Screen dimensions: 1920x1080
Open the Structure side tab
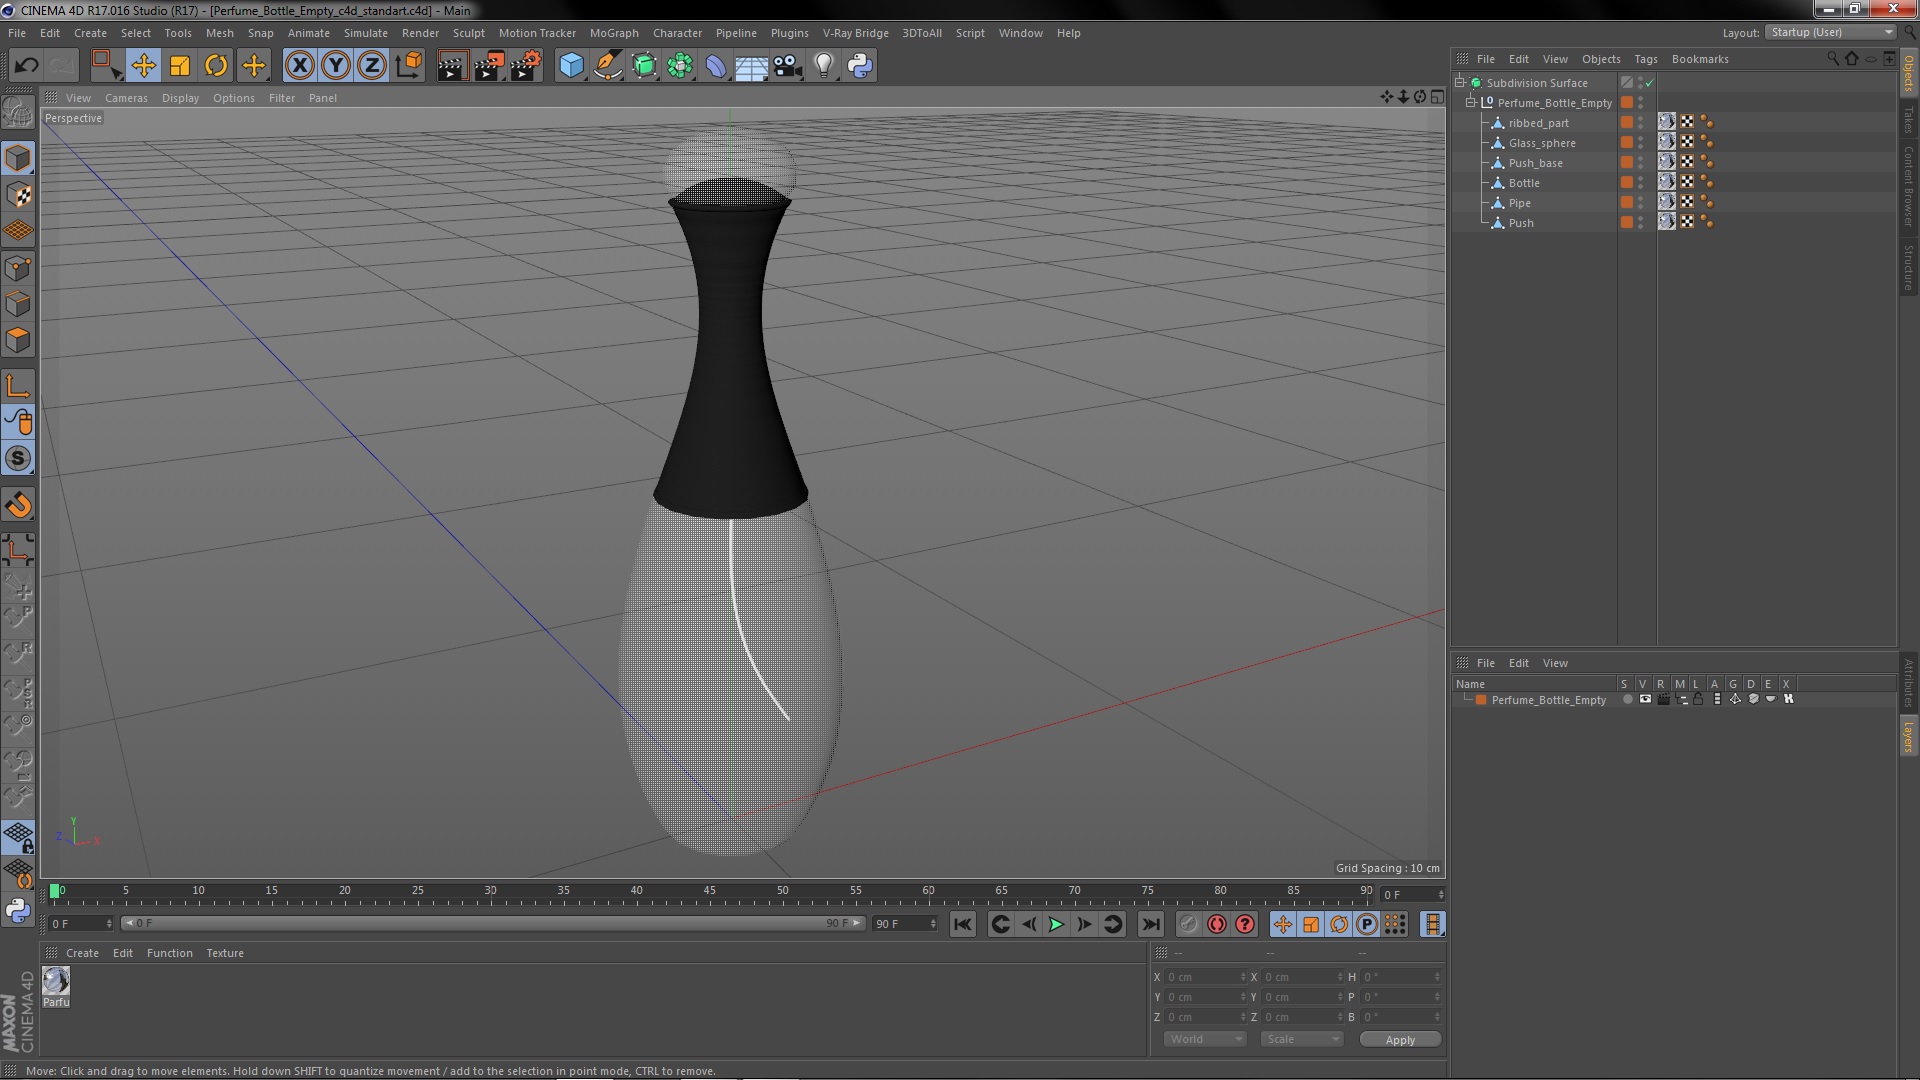coord(1909,267)
